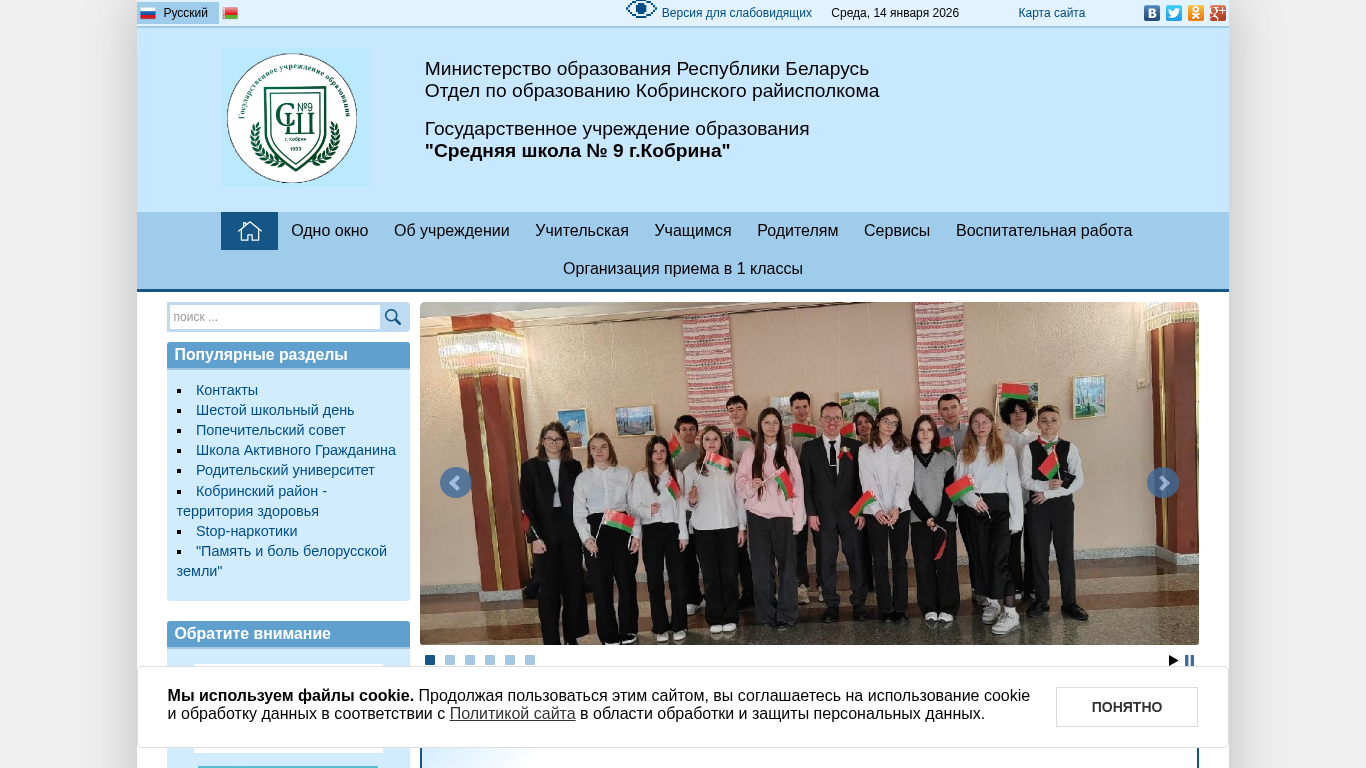Open the Карта сайта link
This screenshot has width=1366, height=768.
coord(1052,13)
